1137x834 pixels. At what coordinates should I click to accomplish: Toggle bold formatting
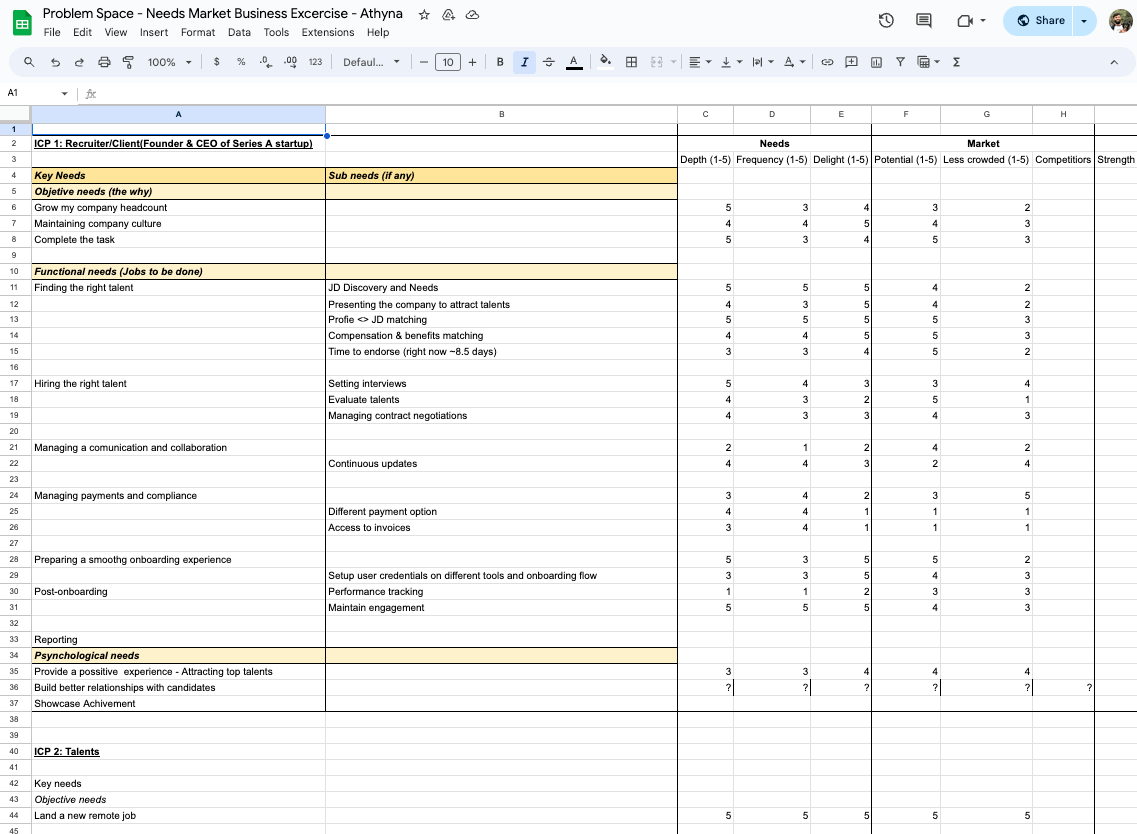500,62
